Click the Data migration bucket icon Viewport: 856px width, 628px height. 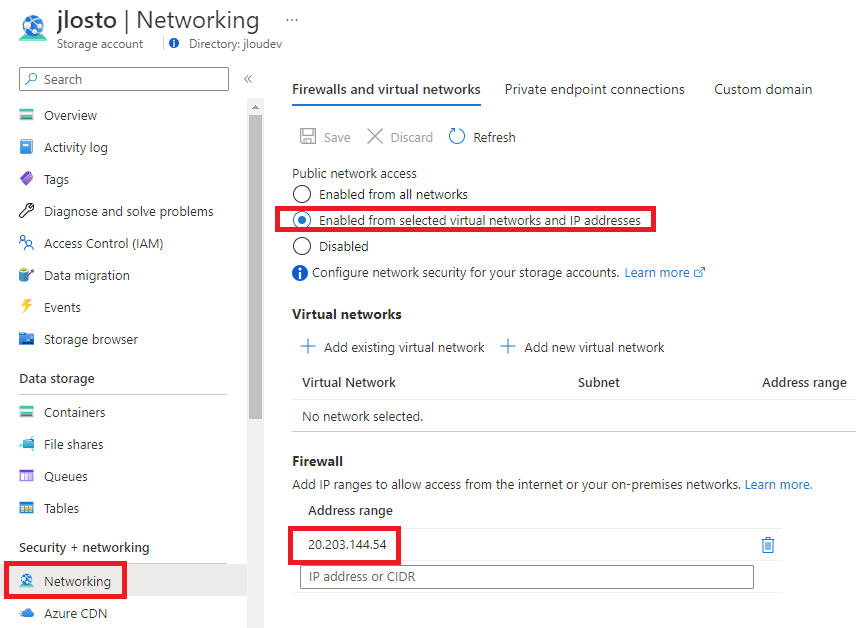[26, 275]
